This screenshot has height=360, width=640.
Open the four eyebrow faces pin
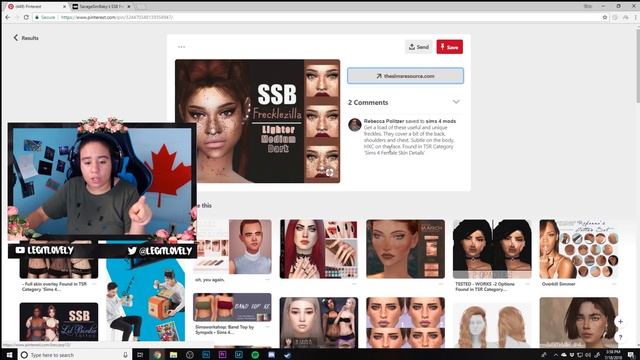(405, 322)
